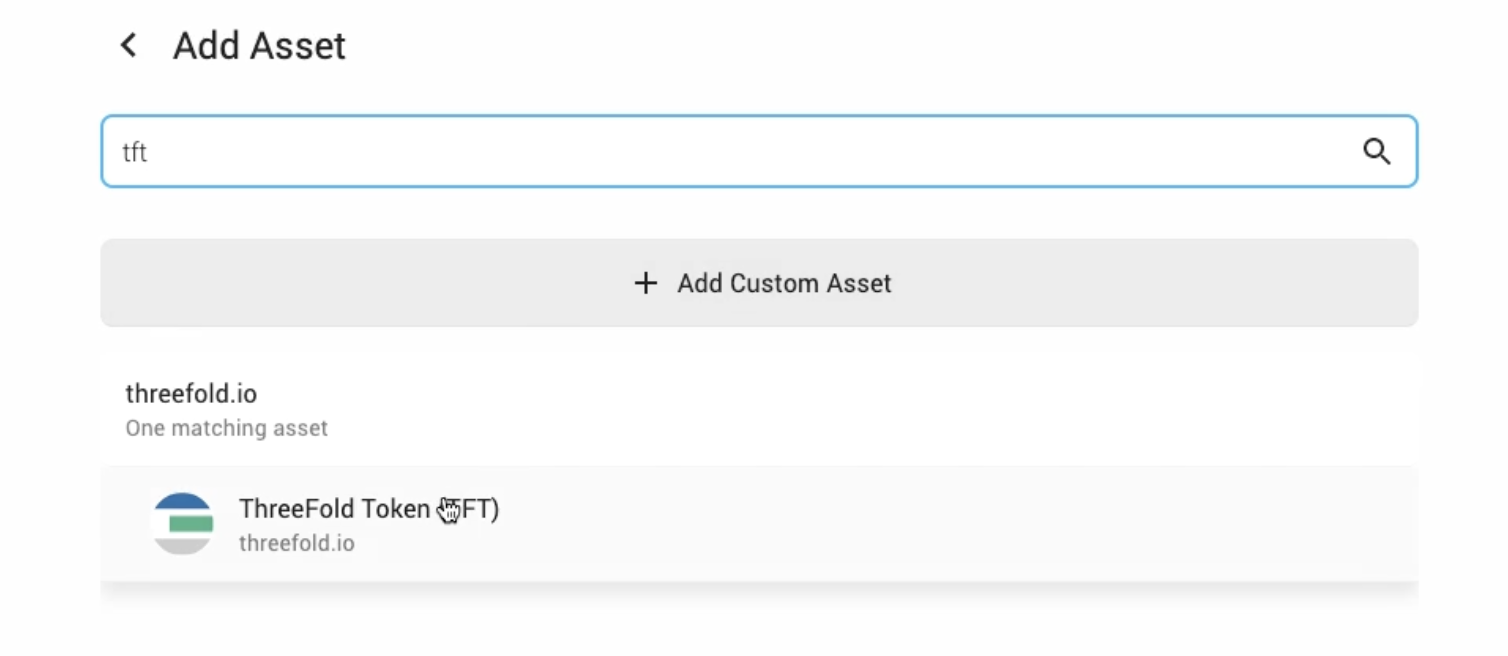Select the ThreeFold Token round logo
The width and height of the screenshot is (1508, 656).
pos(184,524)
